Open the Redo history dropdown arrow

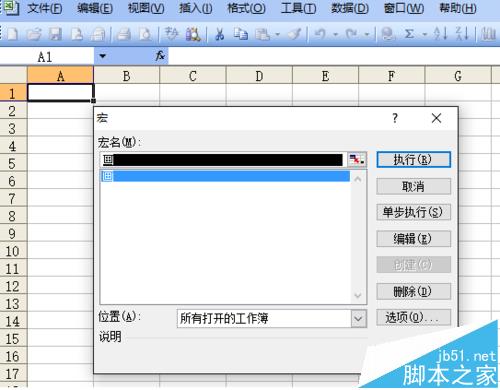(366, 34)
